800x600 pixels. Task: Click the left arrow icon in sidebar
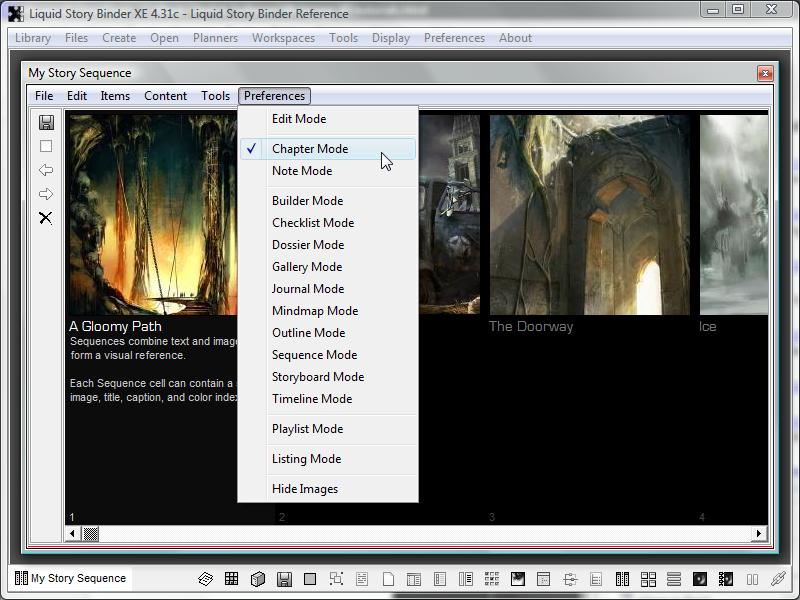coord(46,170)
